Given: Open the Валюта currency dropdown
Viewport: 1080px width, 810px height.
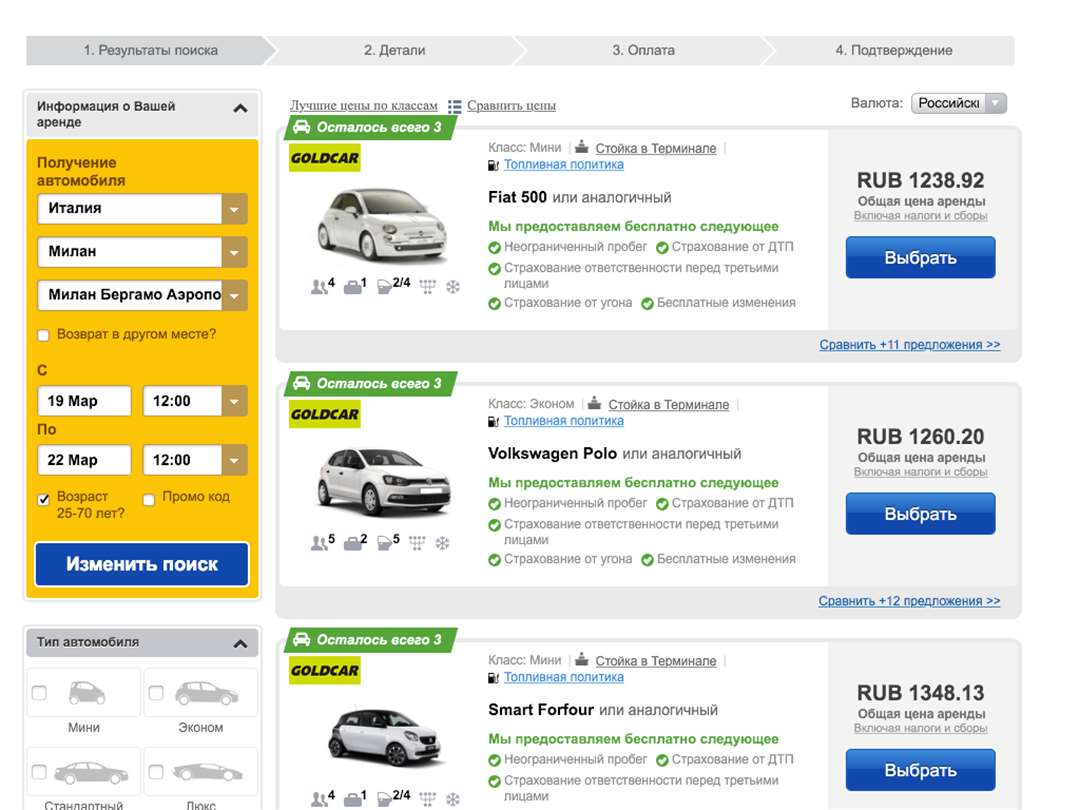Looking at the screenshot, I should [x=959, y=103].
